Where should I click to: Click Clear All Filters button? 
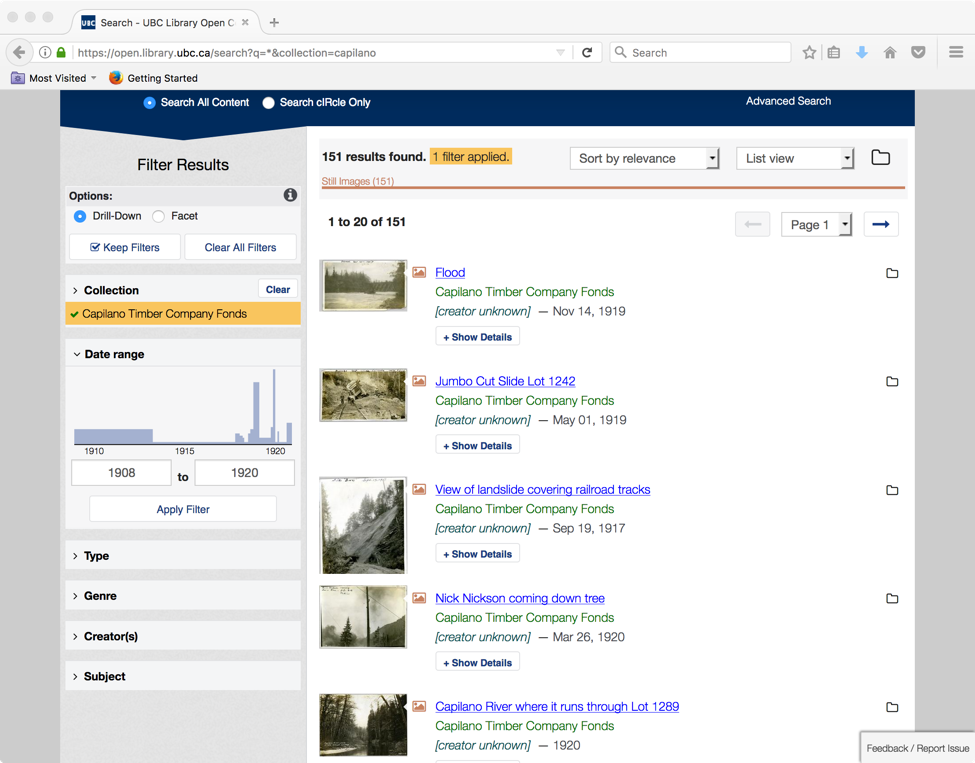(240, 247)
